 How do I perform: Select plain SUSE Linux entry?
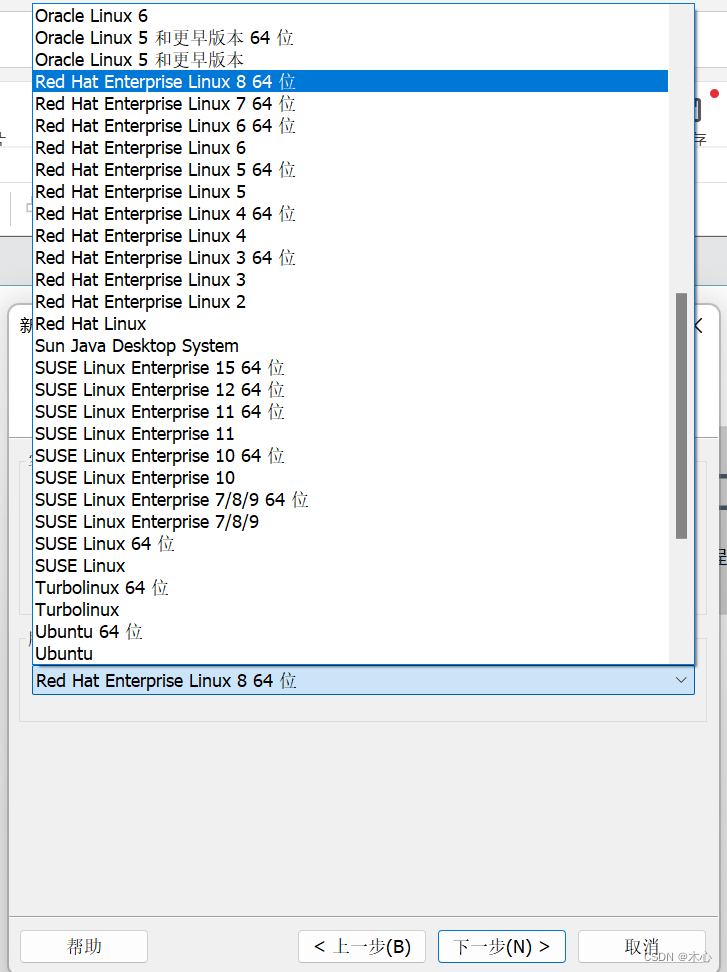350,566
